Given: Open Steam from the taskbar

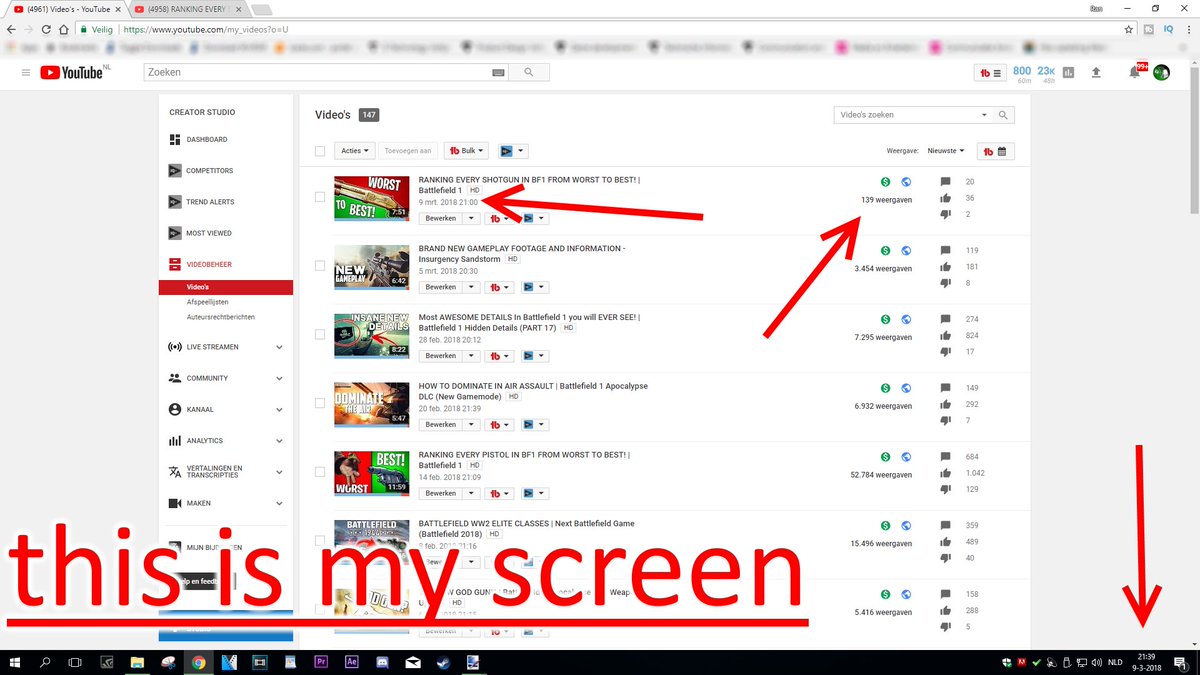Looking at the screenshot, I should pos(444,662).
